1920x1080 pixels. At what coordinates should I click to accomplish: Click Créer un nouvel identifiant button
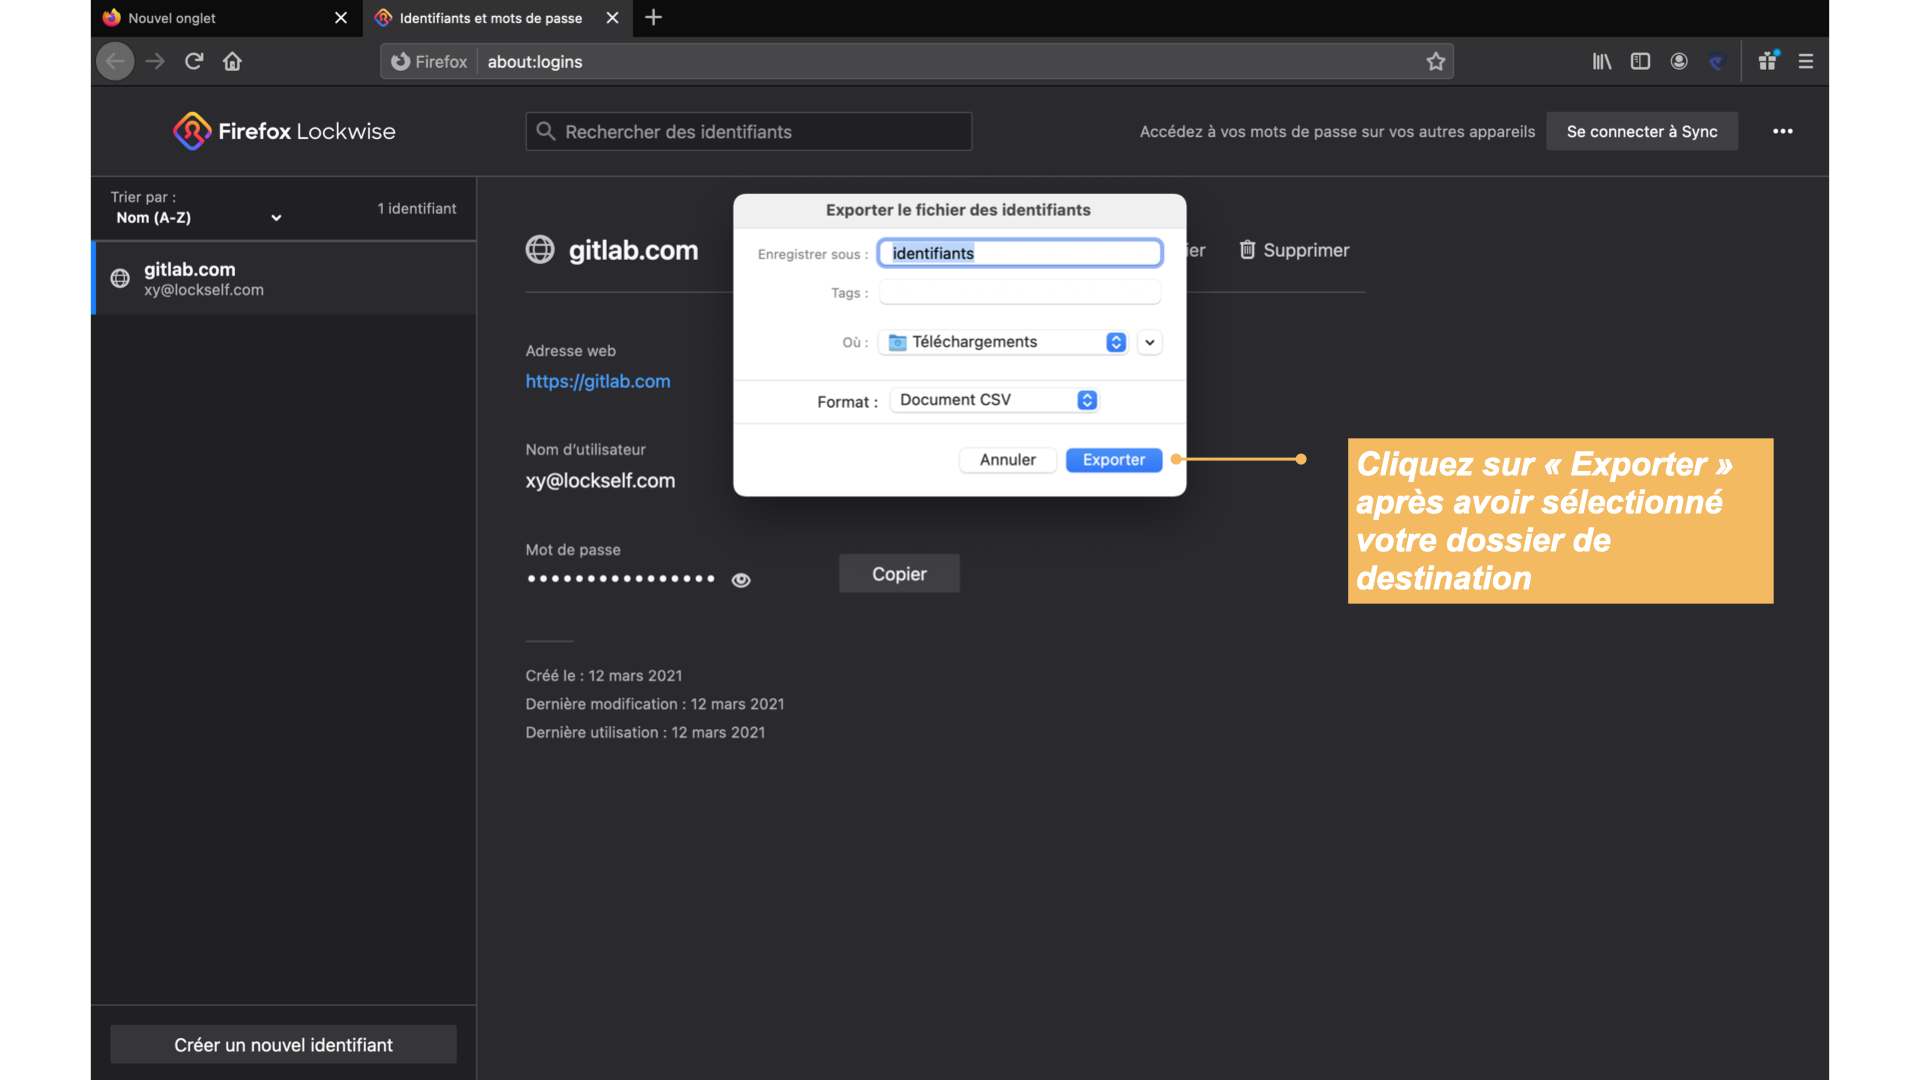(283, 1045)
